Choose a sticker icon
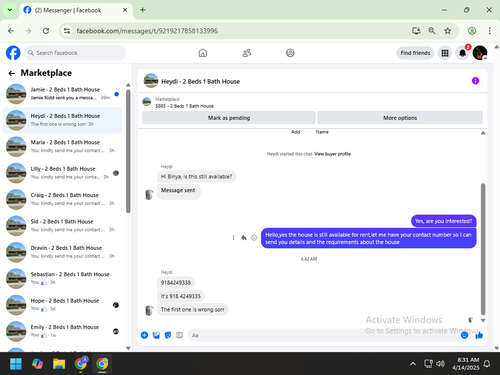The width and height of the screenshot is (500, 375). click(168, 335)
